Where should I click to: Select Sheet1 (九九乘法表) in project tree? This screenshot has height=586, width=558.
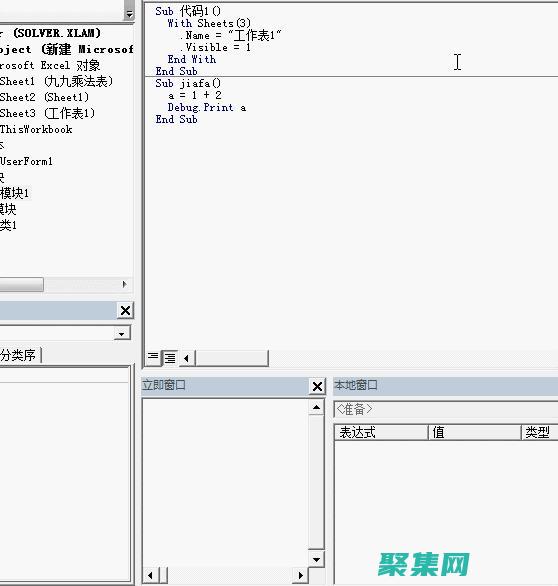[56, 81]
